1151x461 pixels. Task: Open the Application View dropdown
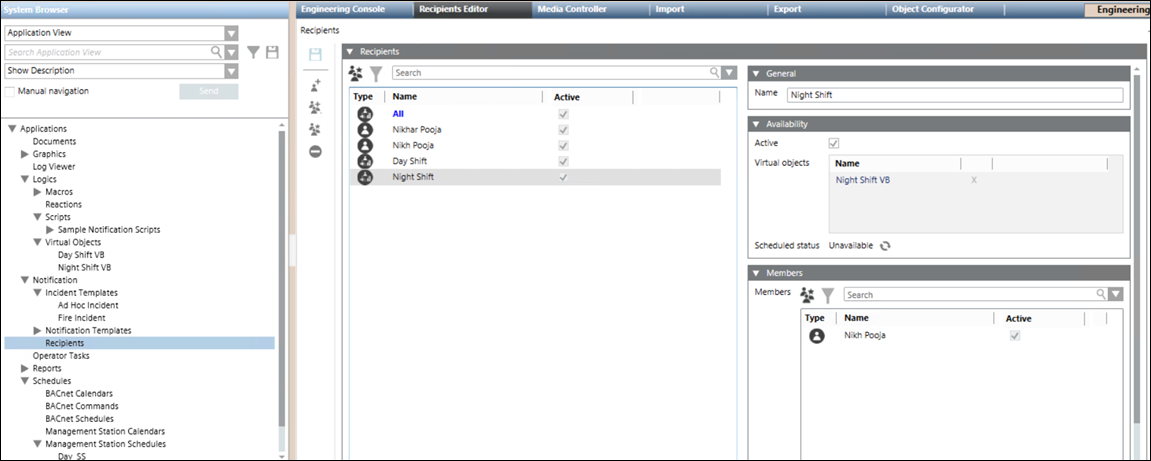(231, 33)
